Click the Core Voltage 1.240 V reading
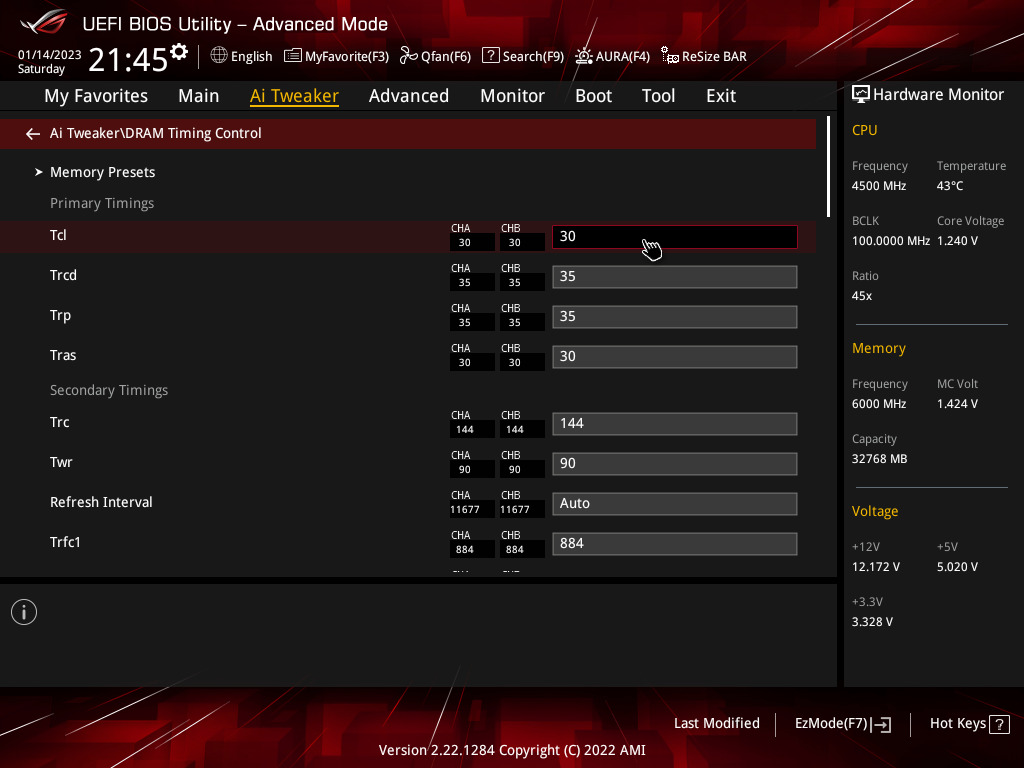The height and width of the screenshot is (768, 1024). (957, 241)
